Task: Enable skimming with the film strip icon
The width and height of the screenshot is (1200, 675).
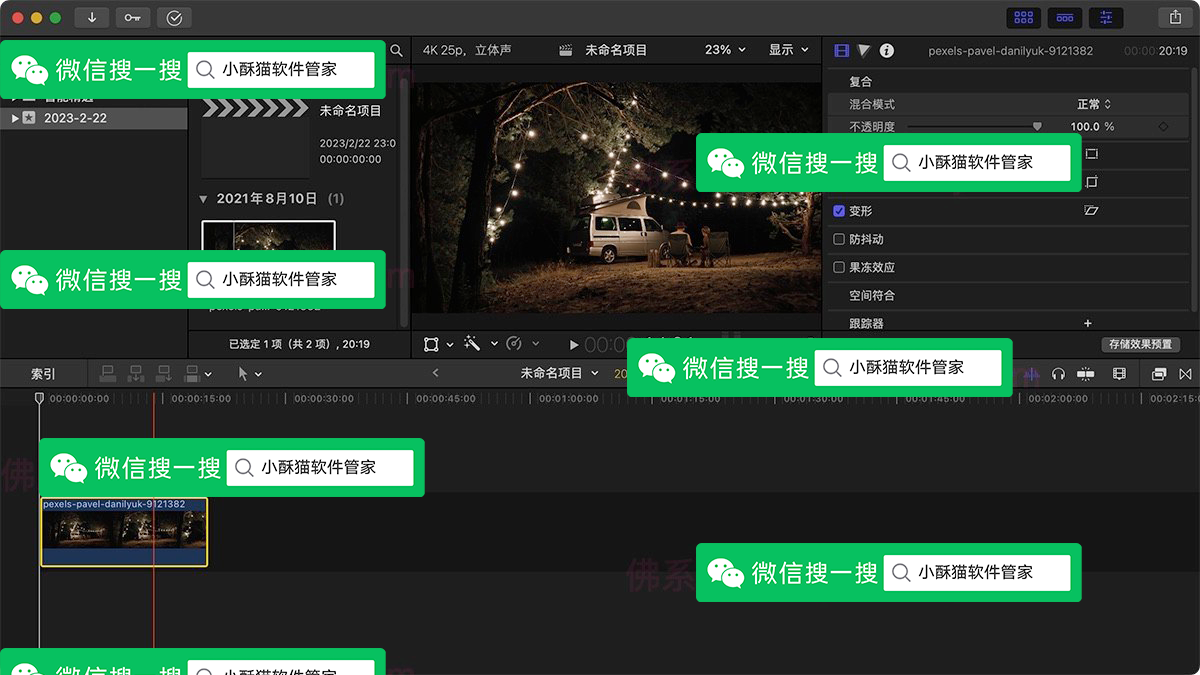Action: click(x=1120, y=373)
